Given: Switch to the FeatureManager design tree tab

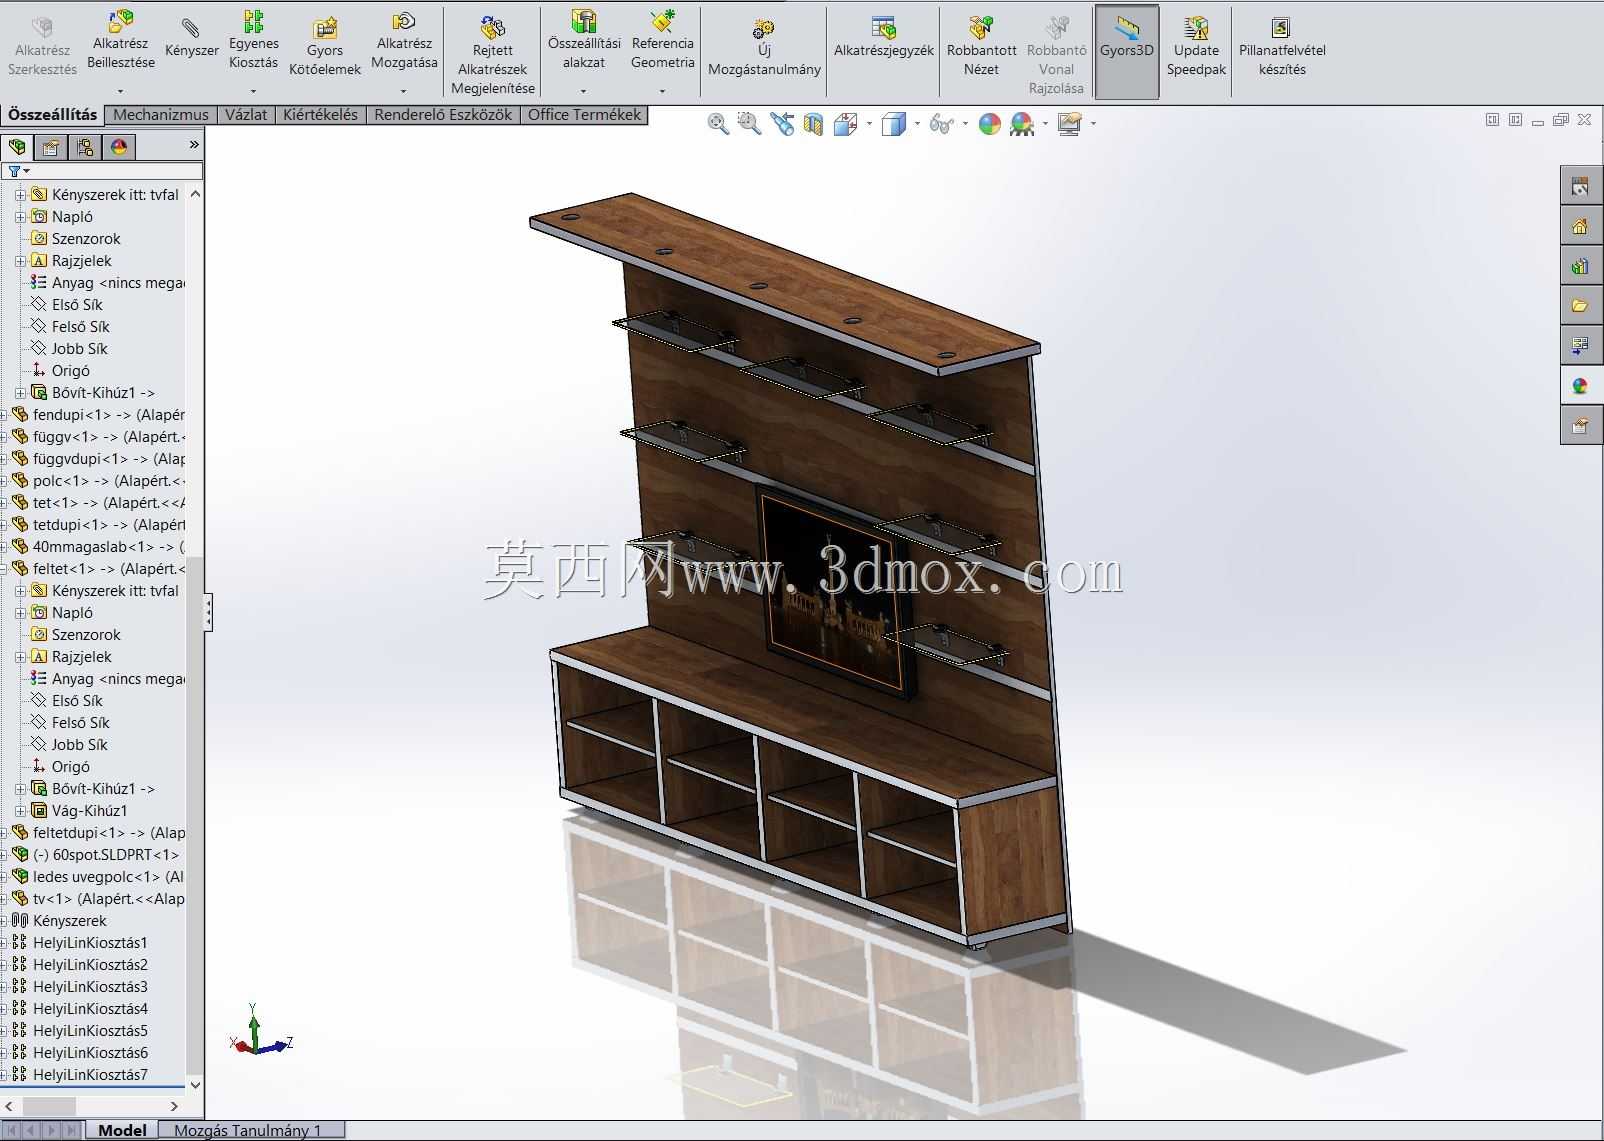Looking at the screenshot, I should [17, 148].
